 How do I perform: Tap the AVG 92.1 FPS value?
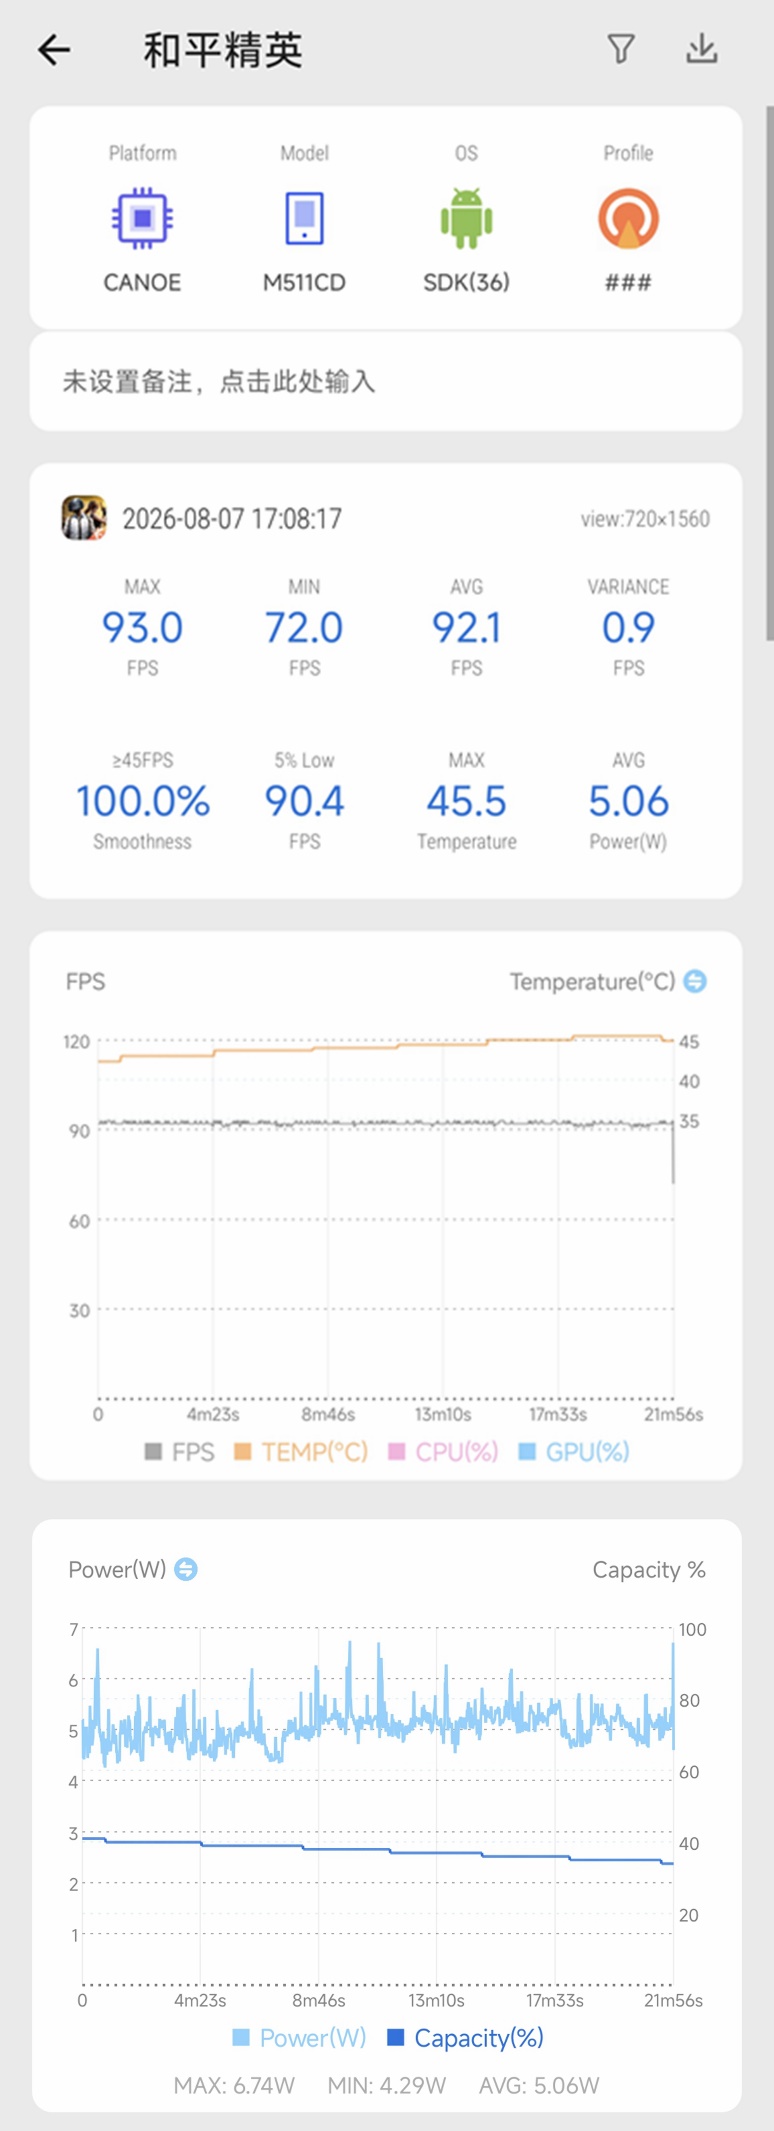466,627
